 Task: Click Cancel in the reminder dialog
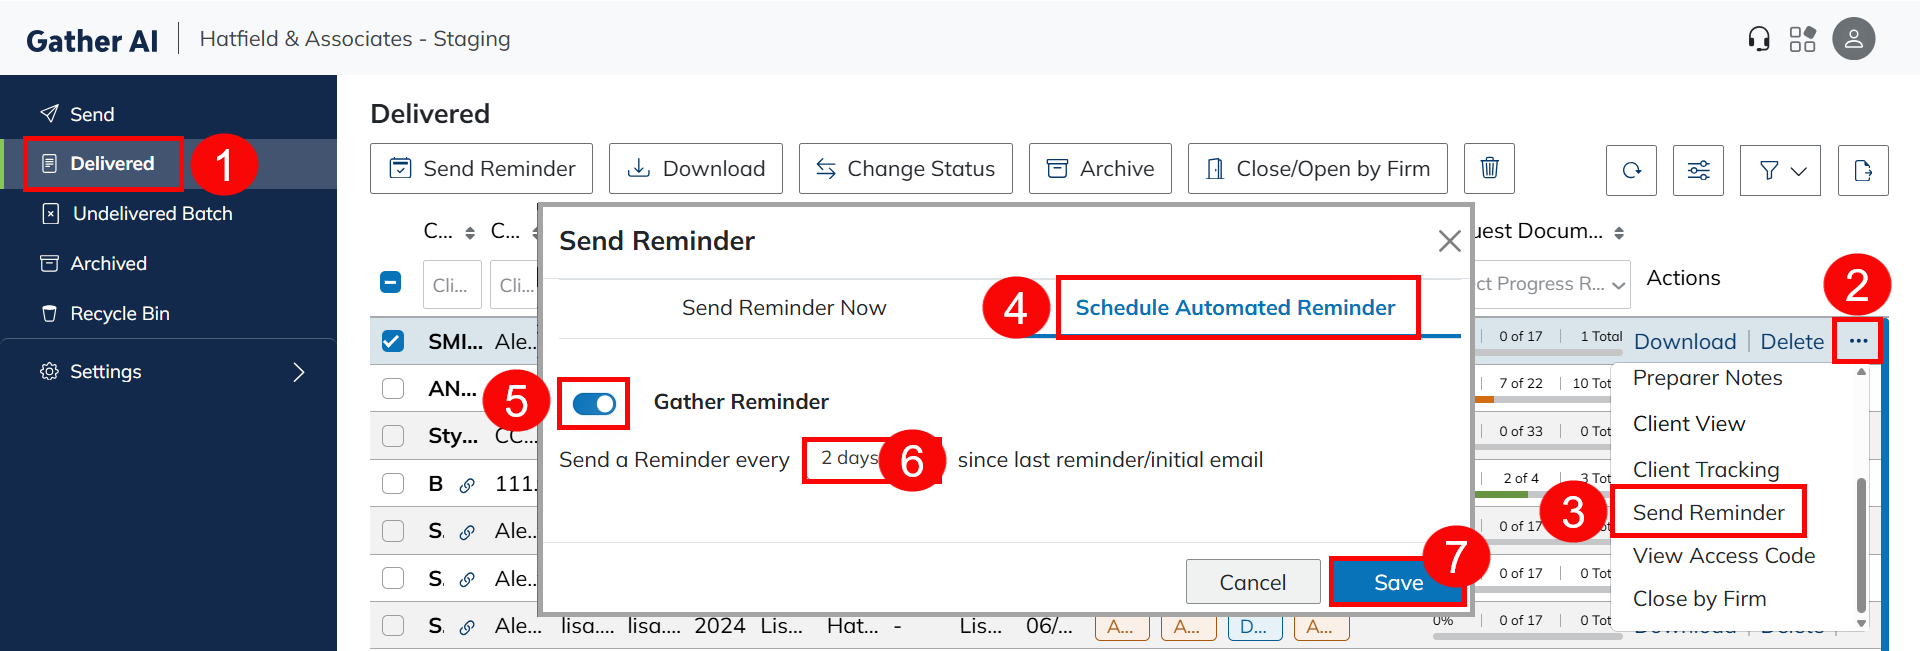pos(1252,582)
